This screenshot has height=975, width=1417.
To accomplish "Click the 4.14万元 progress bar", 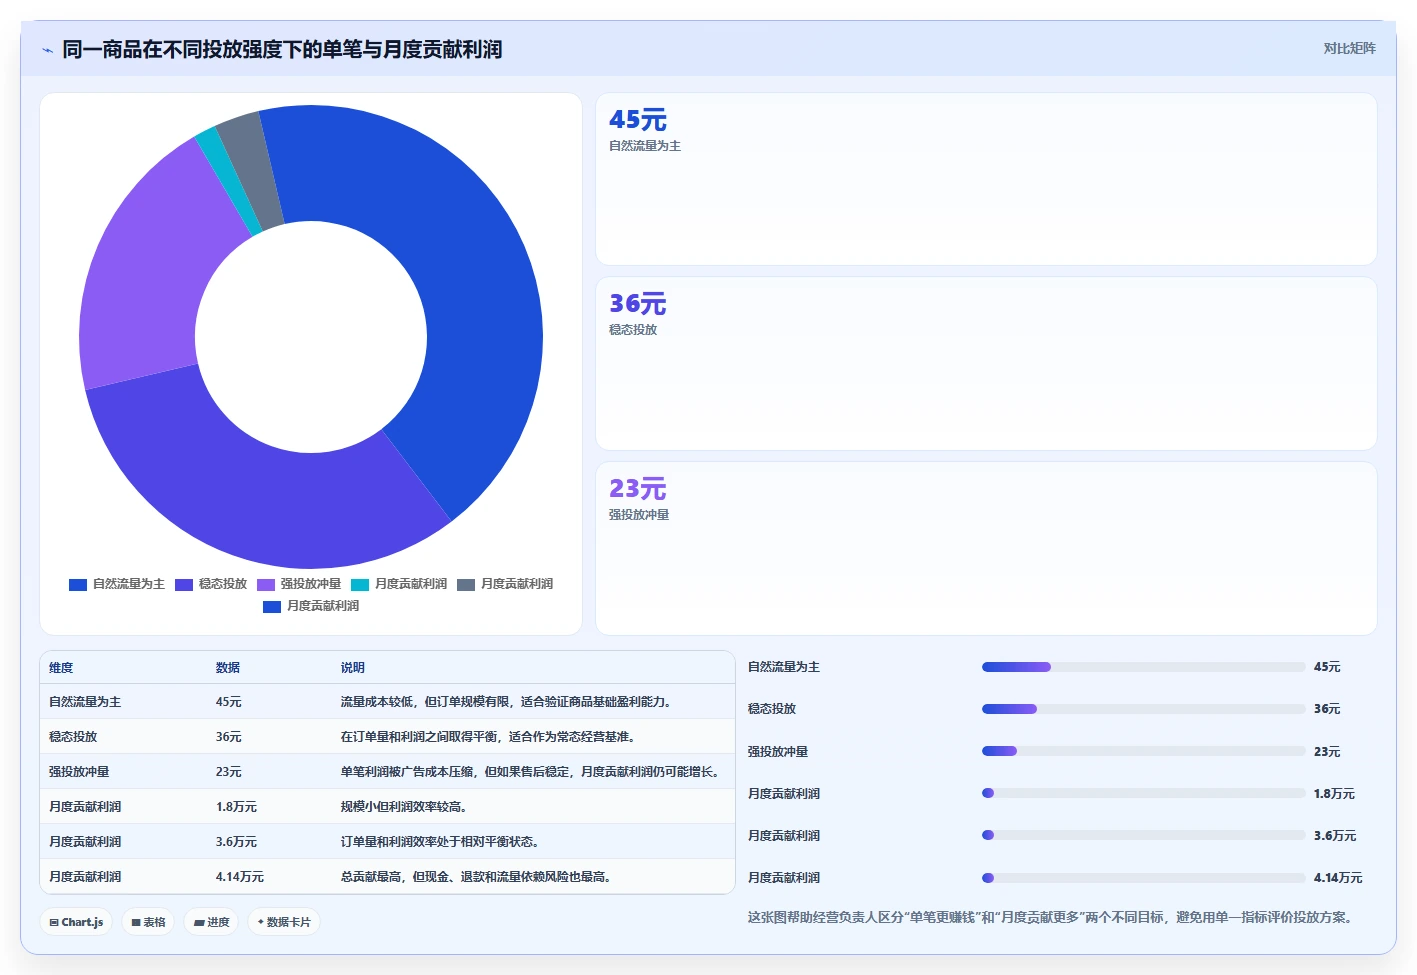I will pyautogui.click(x=1143, y=878).
